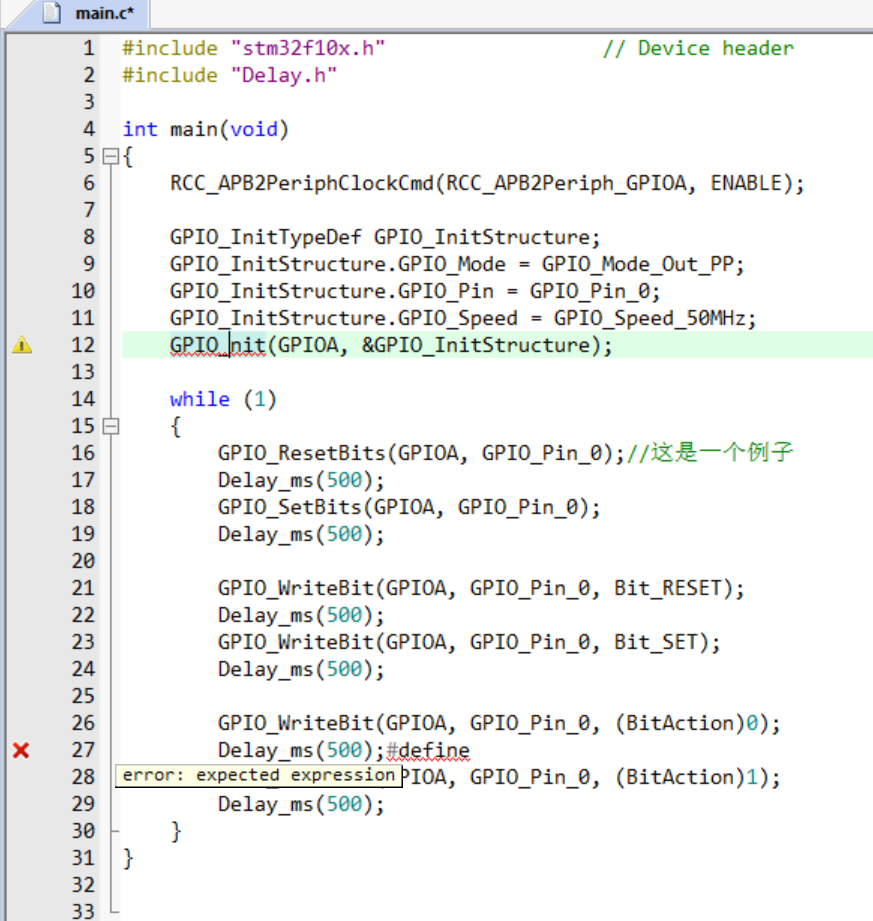Click line number 1 in gutter
Screen dimensions: 873x921
tap(88, 48)
